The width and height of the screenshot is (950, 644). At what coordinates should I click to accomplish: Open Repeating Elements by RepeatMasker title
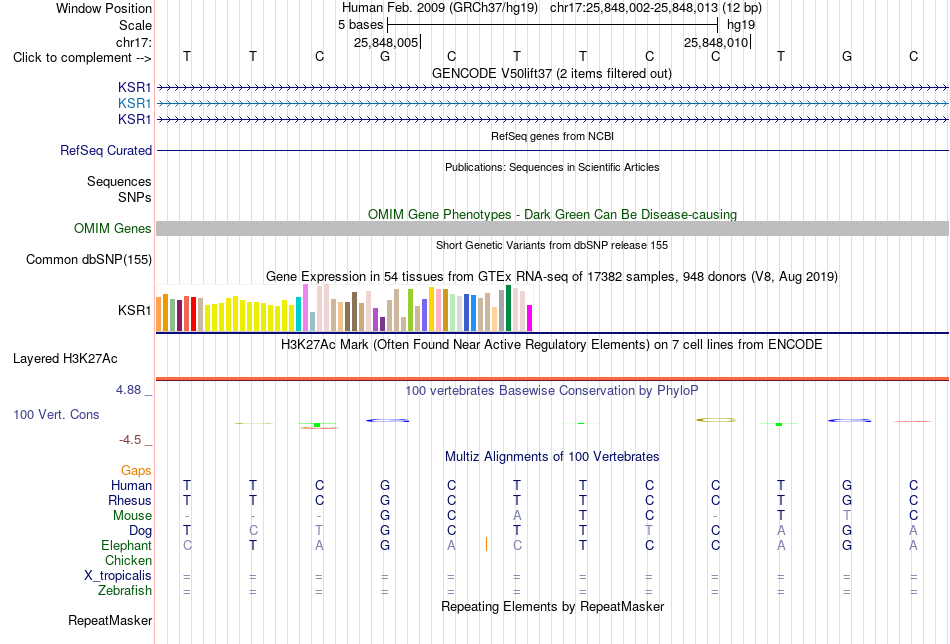[553, 606]
